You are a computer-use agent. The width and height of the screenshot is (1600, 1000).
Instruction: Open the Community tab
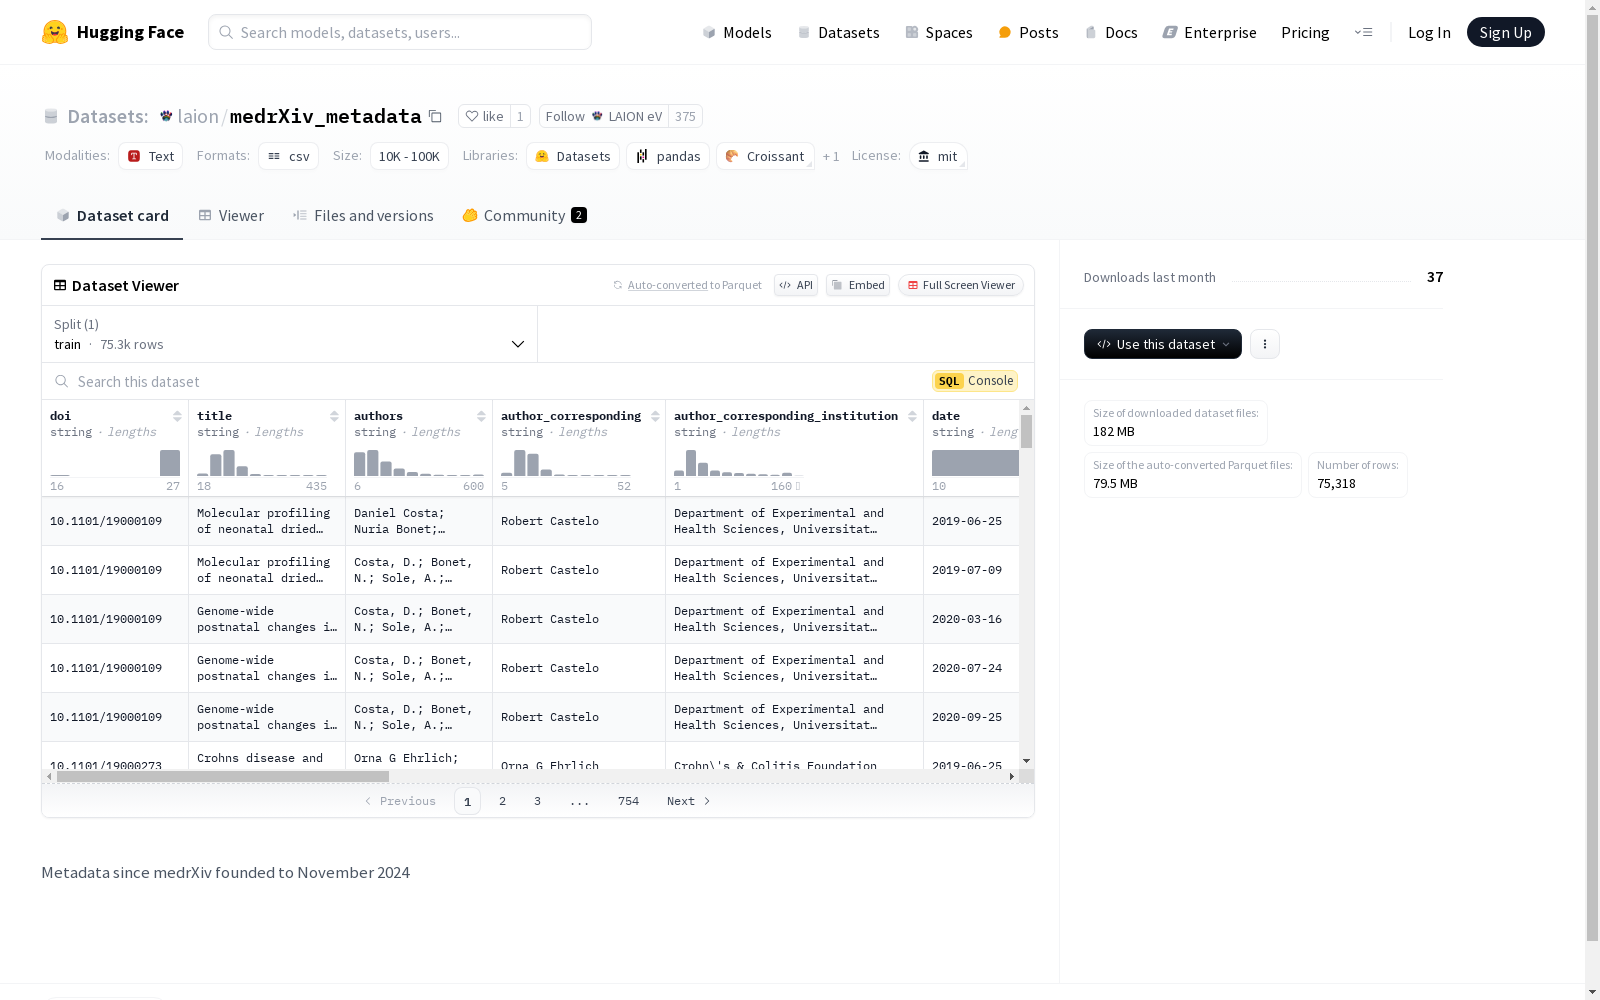(x=524, y=215)
